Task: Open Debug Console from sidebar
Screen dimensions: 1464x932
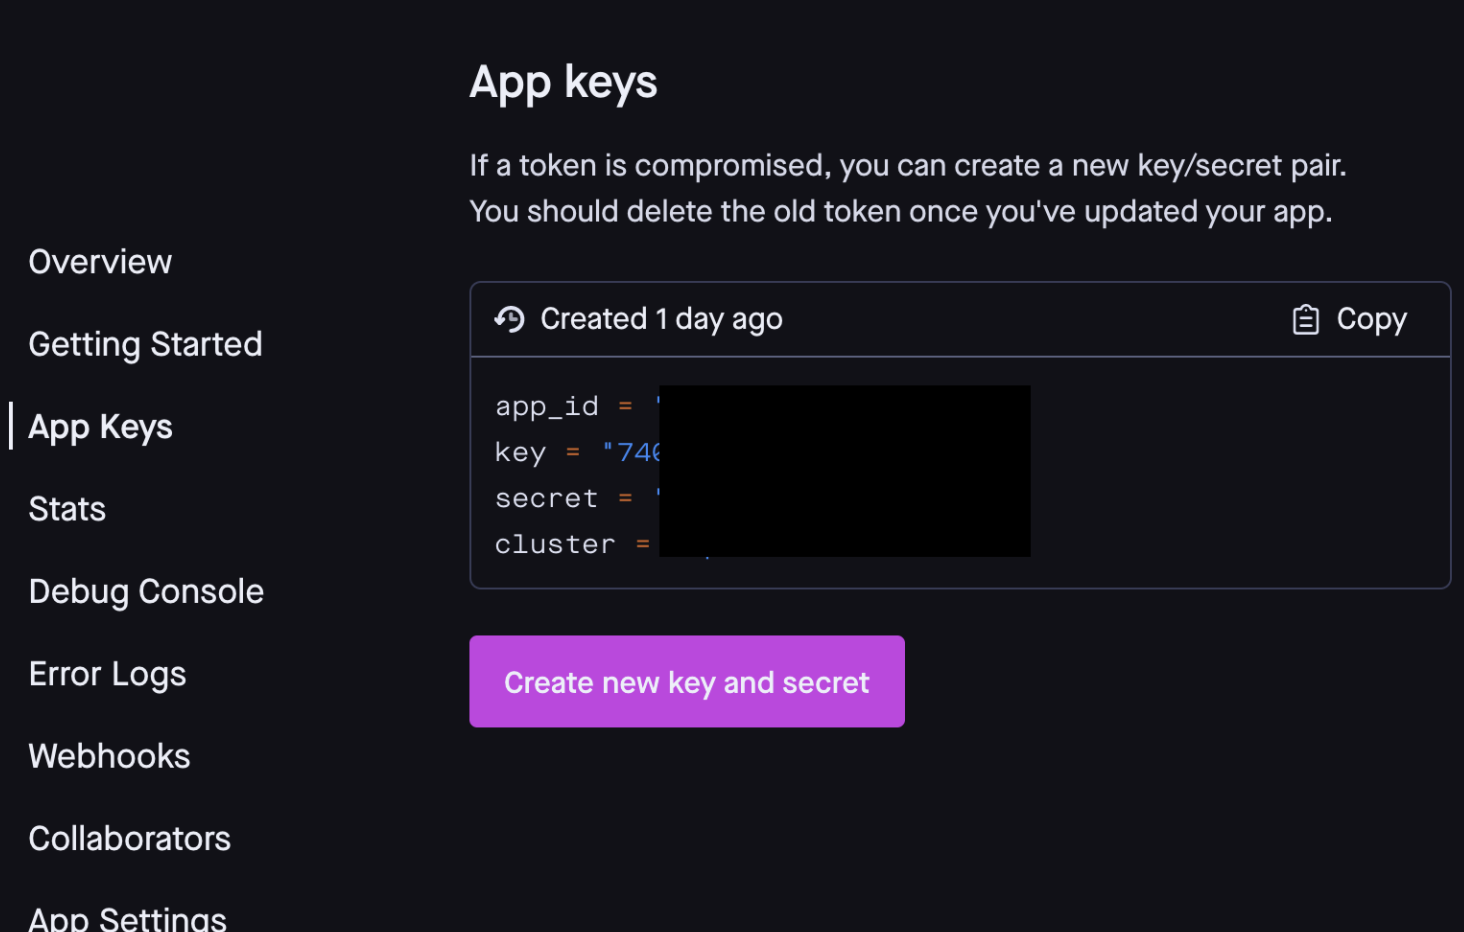Action: (146, 592)
